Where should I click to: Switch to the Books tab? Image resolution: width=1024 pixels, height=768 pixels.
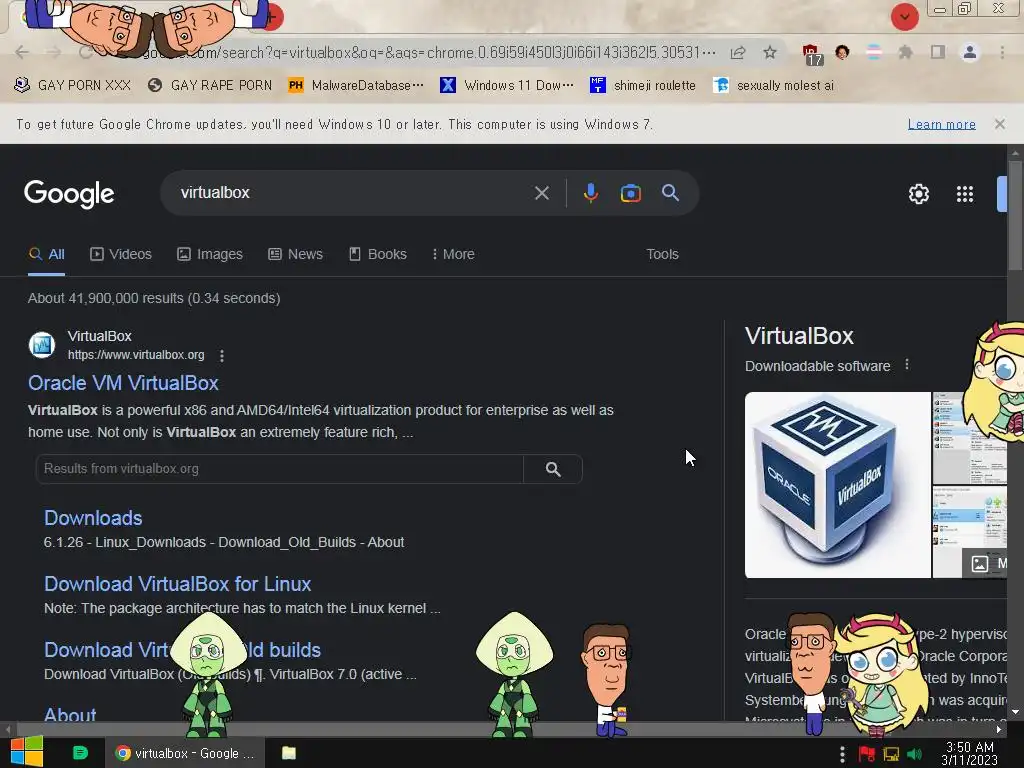(x=377, y=254)
